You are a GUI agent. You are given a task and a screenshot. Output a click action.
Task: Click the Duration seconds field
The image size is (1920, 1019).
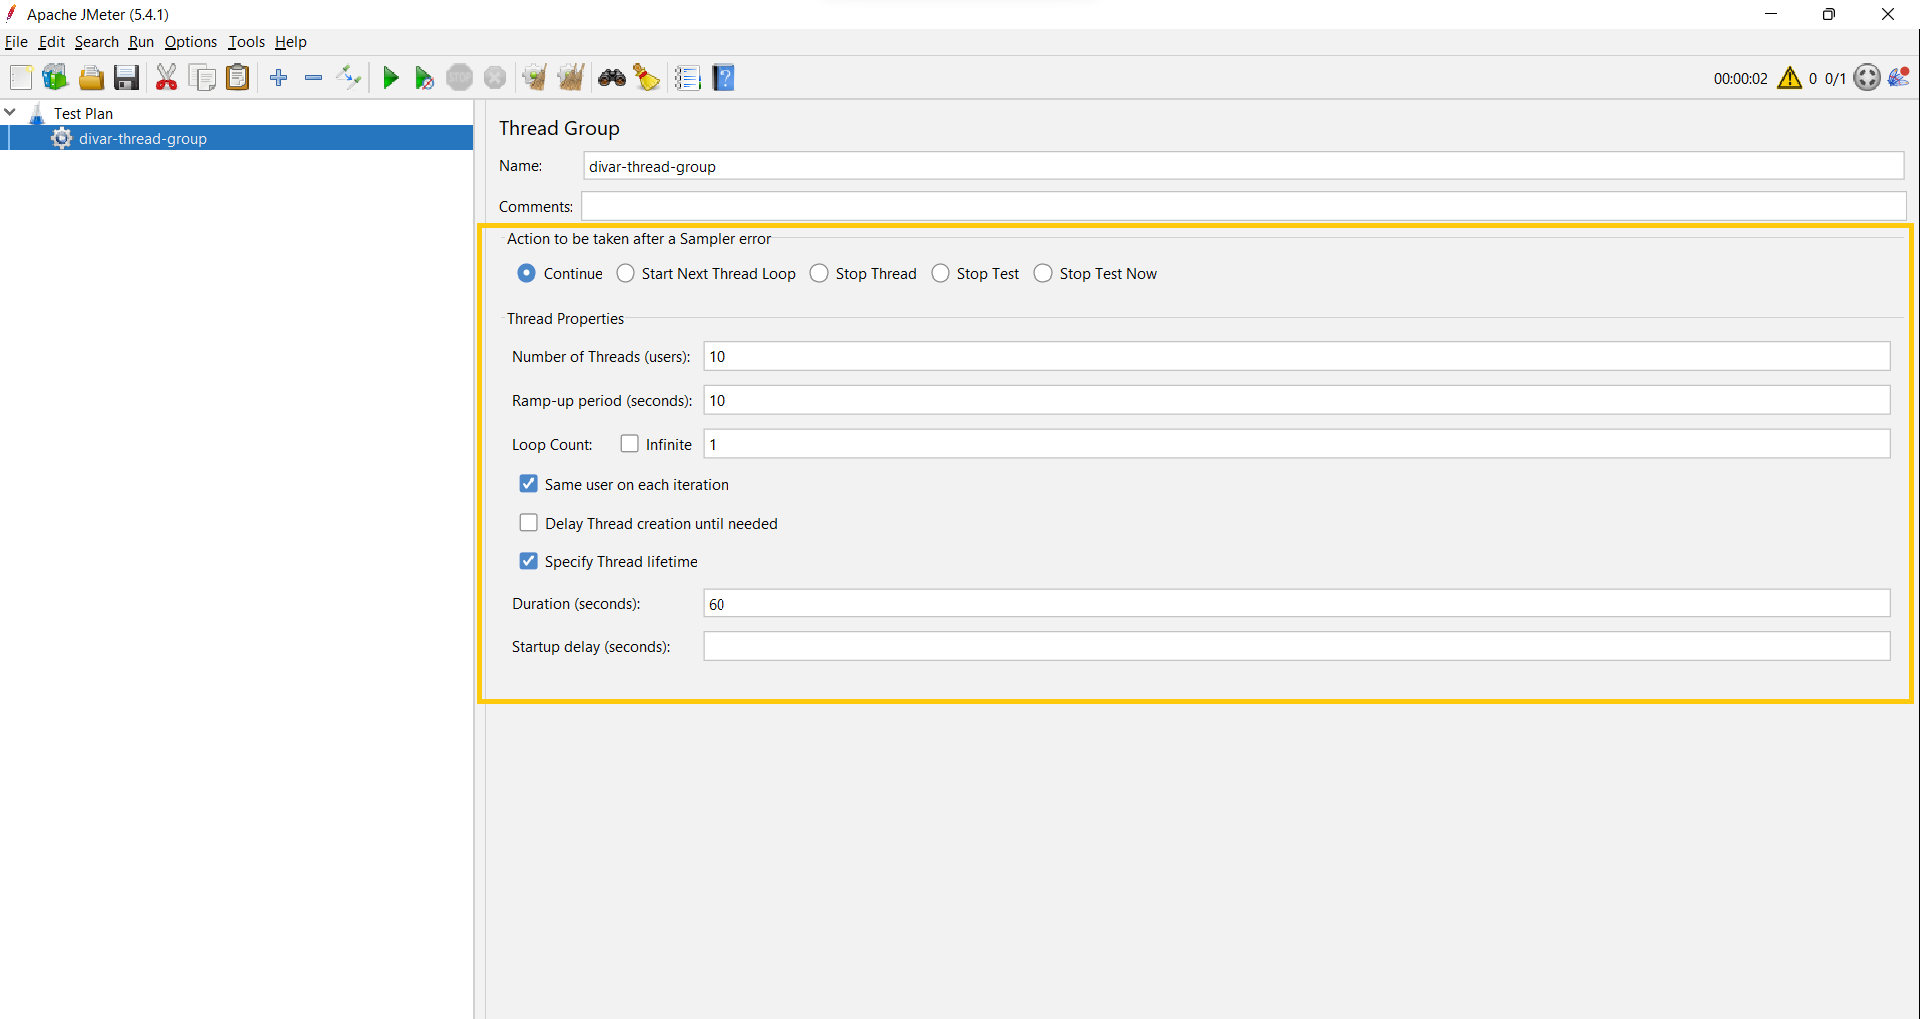[1296, 603]
